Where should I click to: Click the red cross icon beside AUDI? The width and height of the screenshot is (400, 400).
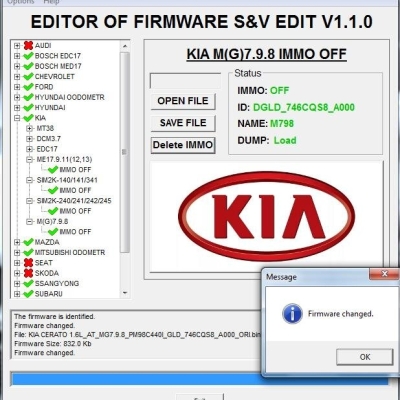click(x=29, y=46)
